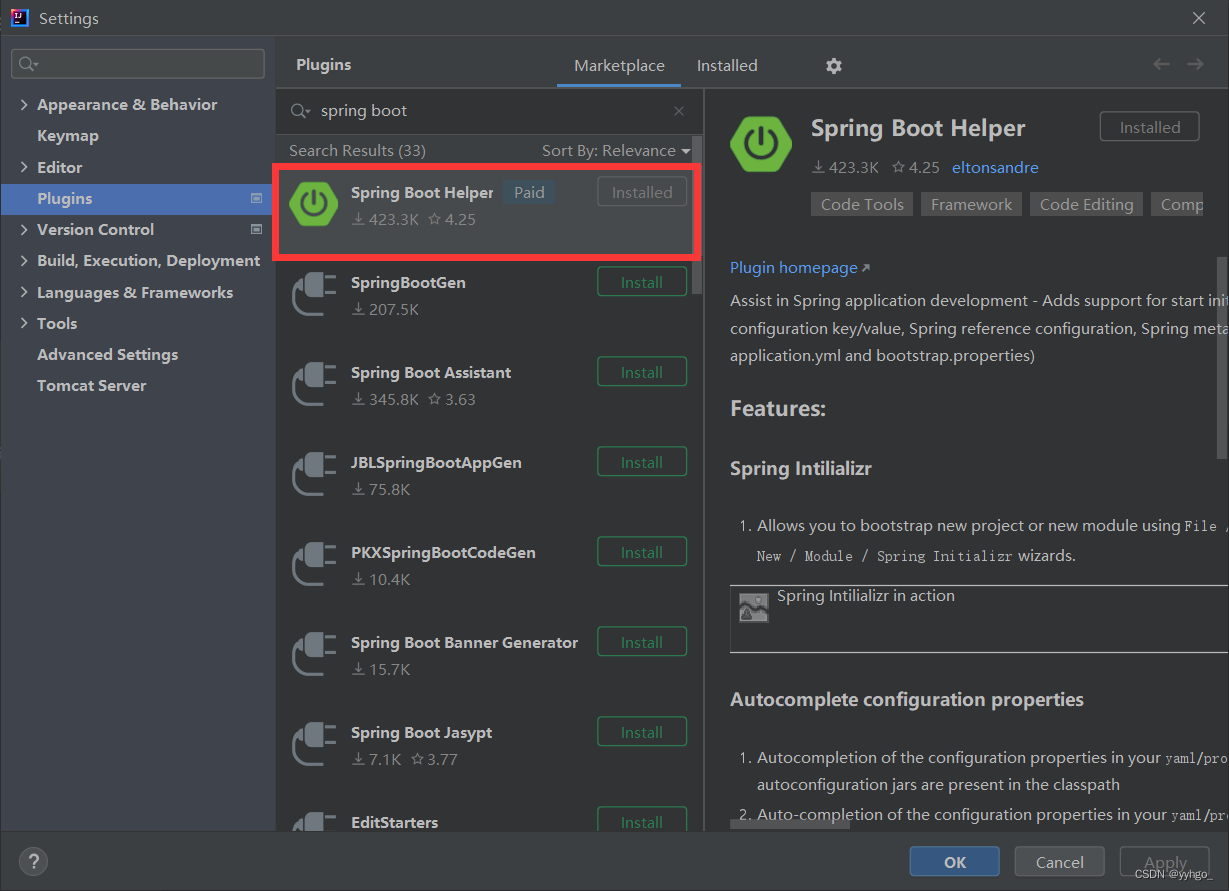Select the Spring Boot Helper plugin icon
Image resolution: width=1229 pixels, height=891 pixels.
[x=314, y=204]
